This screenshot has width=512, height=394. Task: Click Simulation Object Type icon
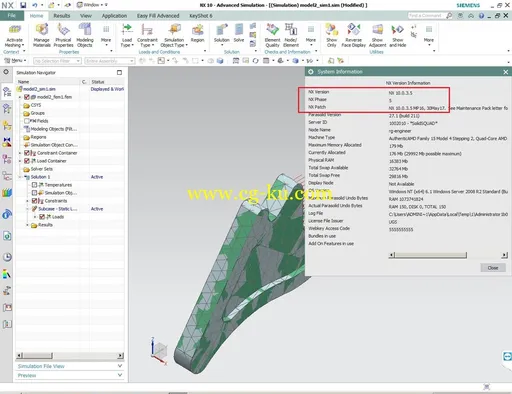(174, 30)
